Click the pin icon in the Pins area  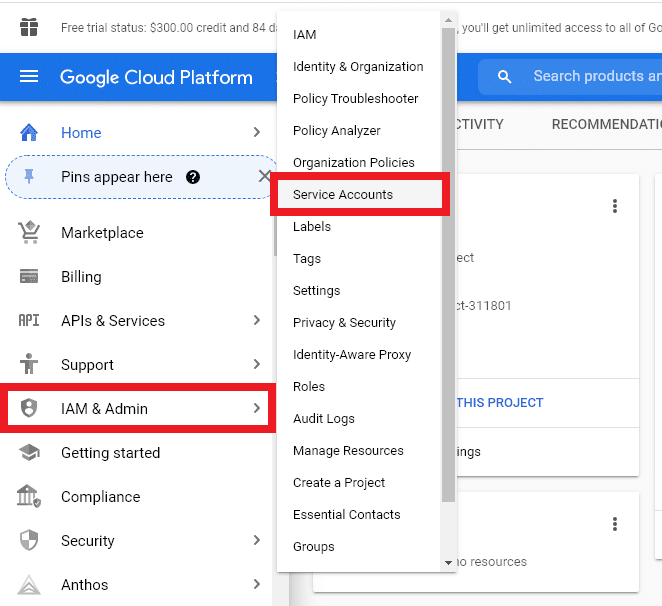click(x=29, y=176)
